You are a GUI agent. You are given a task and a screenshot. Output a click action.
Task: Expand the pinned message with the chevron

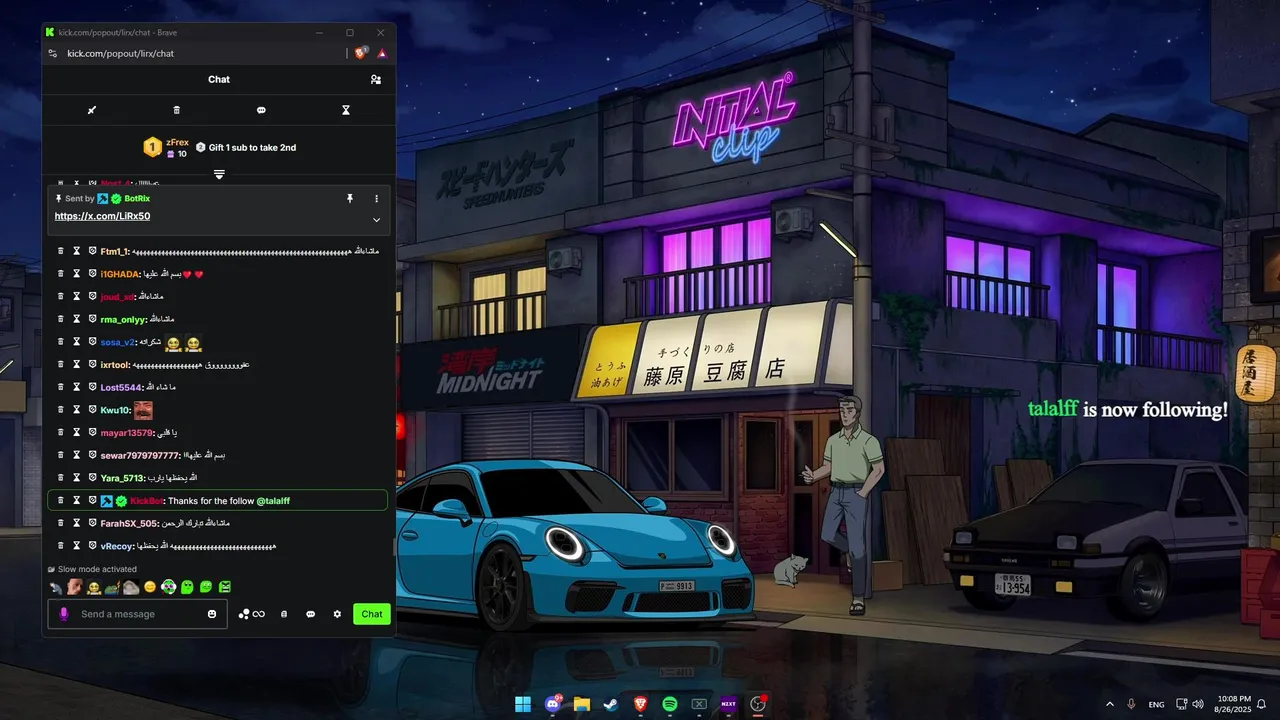(x=376, y=220)
